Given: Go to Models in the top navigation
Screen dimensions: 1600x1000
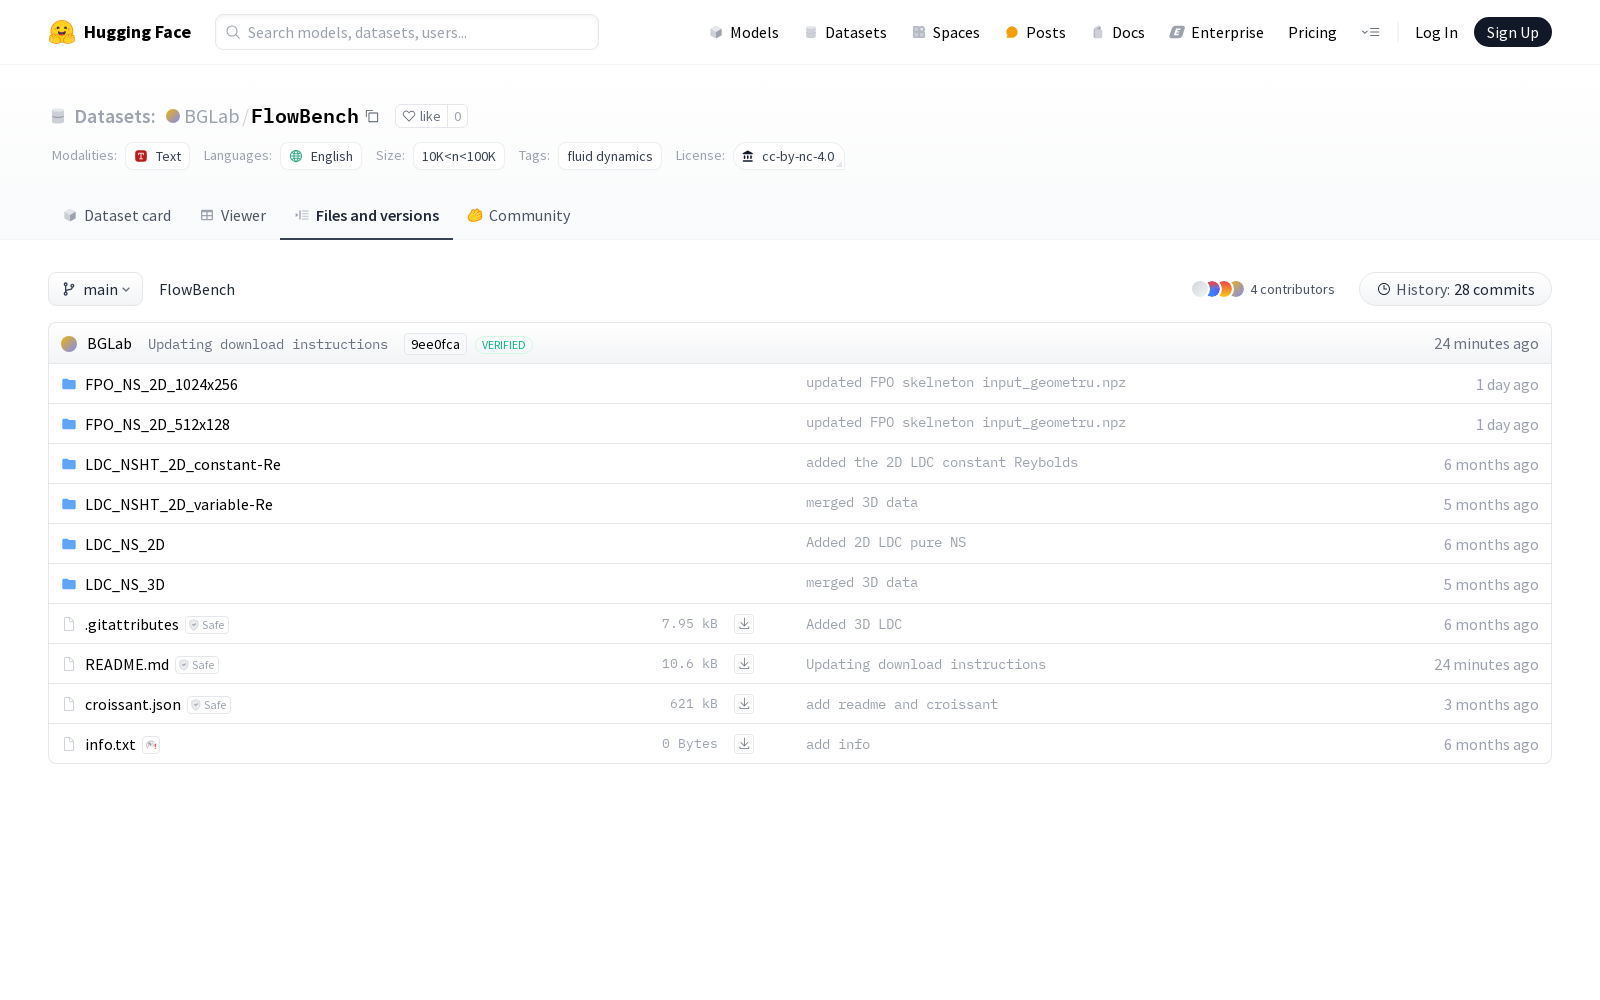Looking at the screenshot, I should [744, 33].
